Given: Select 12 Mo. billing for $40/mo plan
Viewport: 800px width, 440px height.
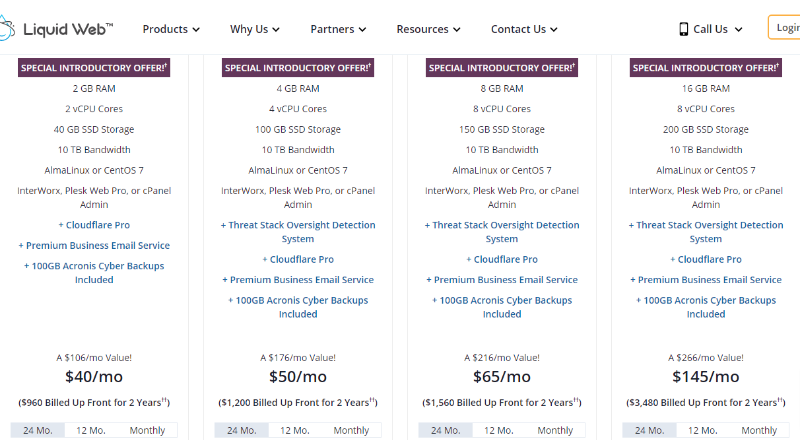Looking at the screenshot, I should point(90,430).
